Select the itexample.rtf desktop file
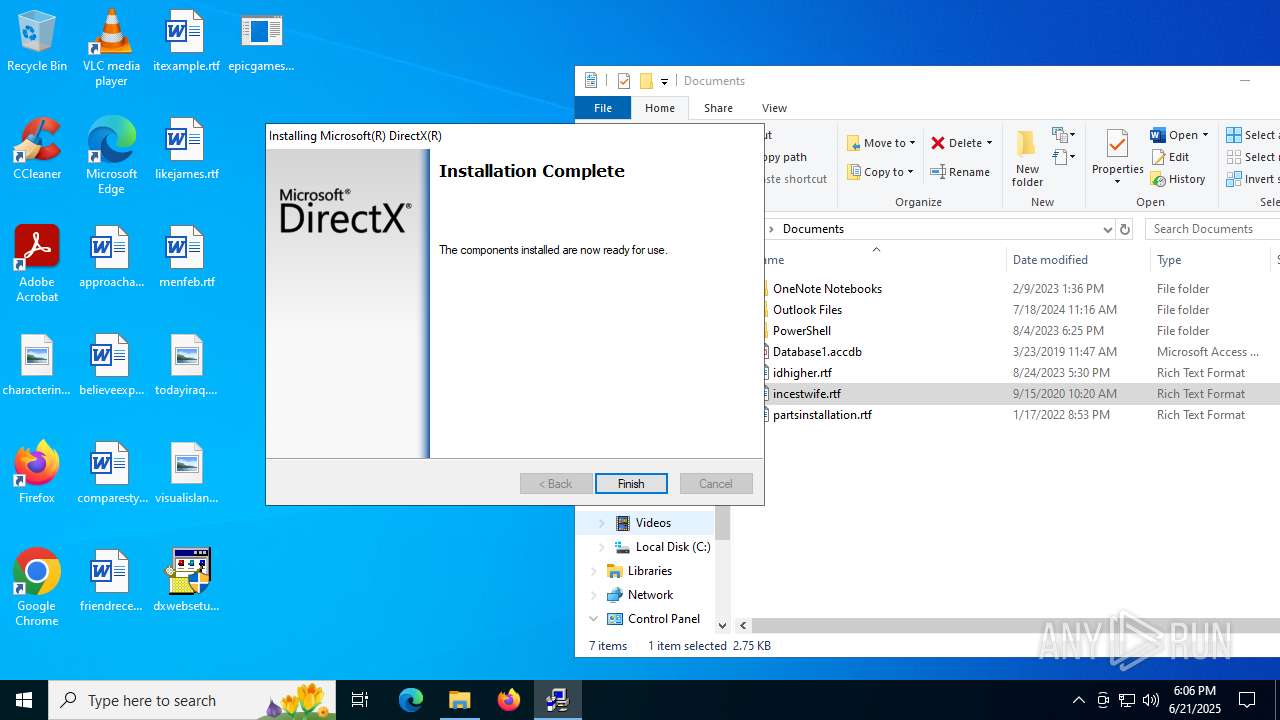Image resolution: width=1280 pixels, height=720 pixels. click(186, 41)
